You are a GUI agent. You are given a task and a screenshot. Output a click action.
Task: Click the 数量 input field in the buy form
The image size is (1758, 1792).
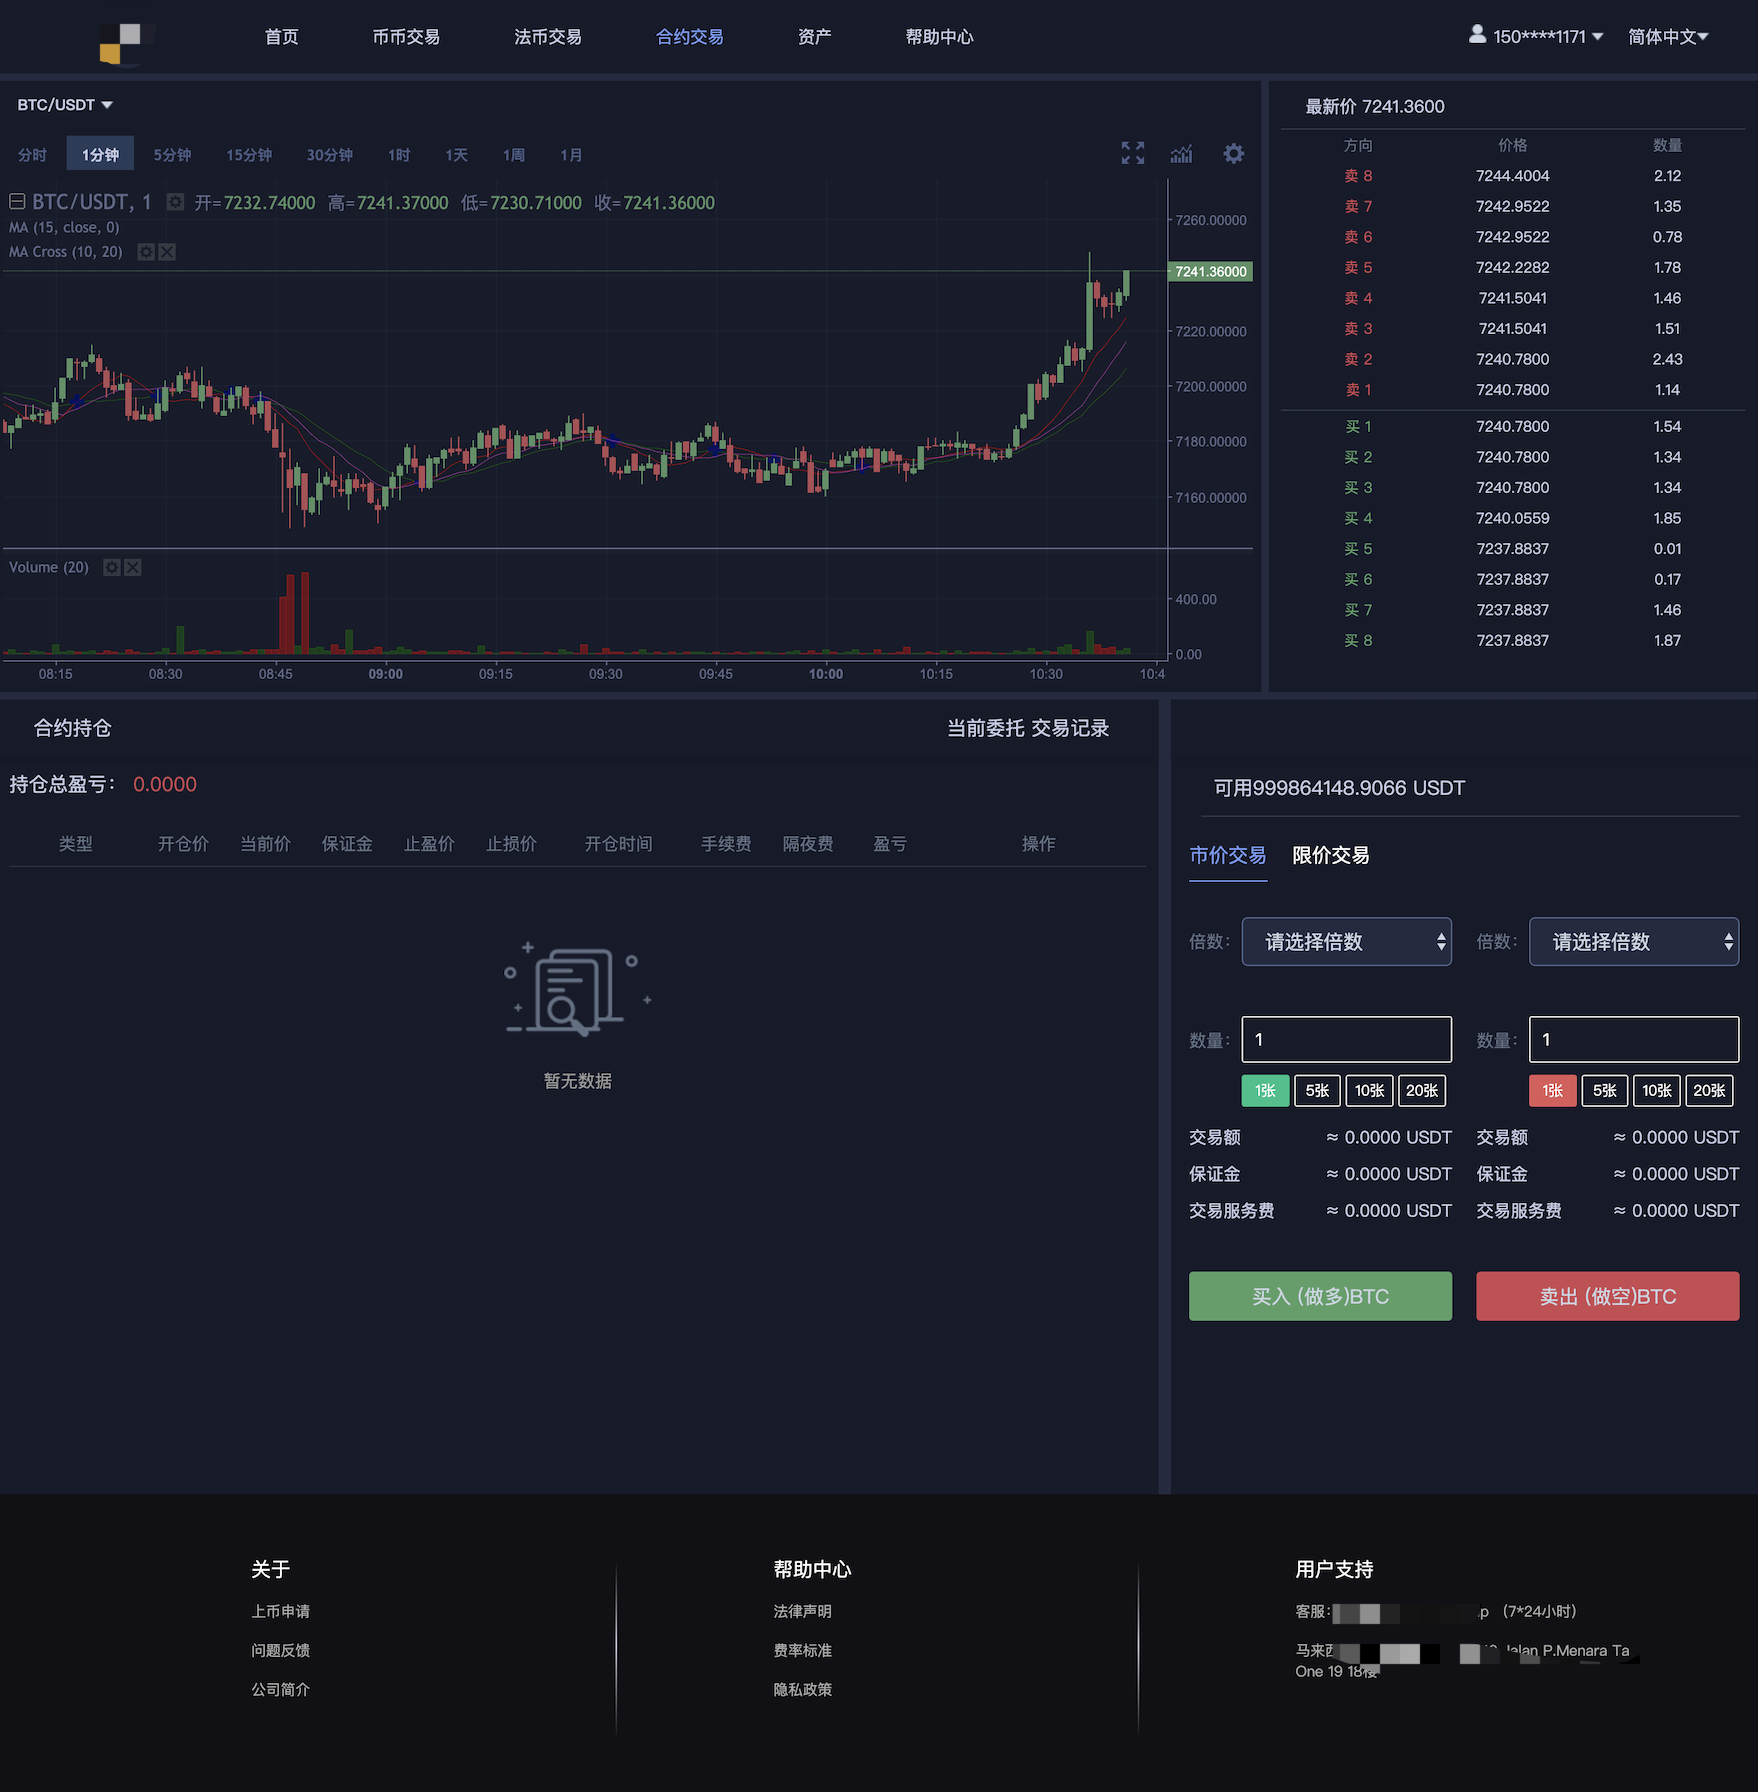(1346, 1039)
